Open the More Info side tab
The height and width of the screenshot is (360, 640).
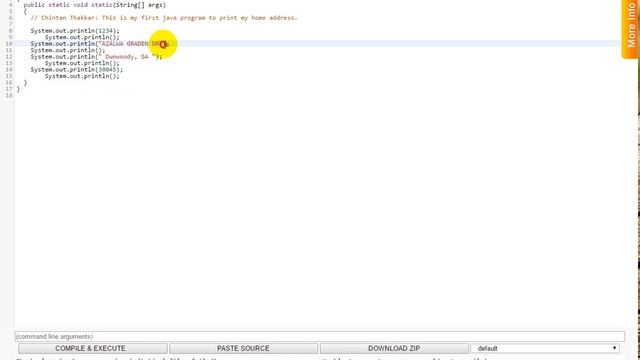click(x=631, y=29)
